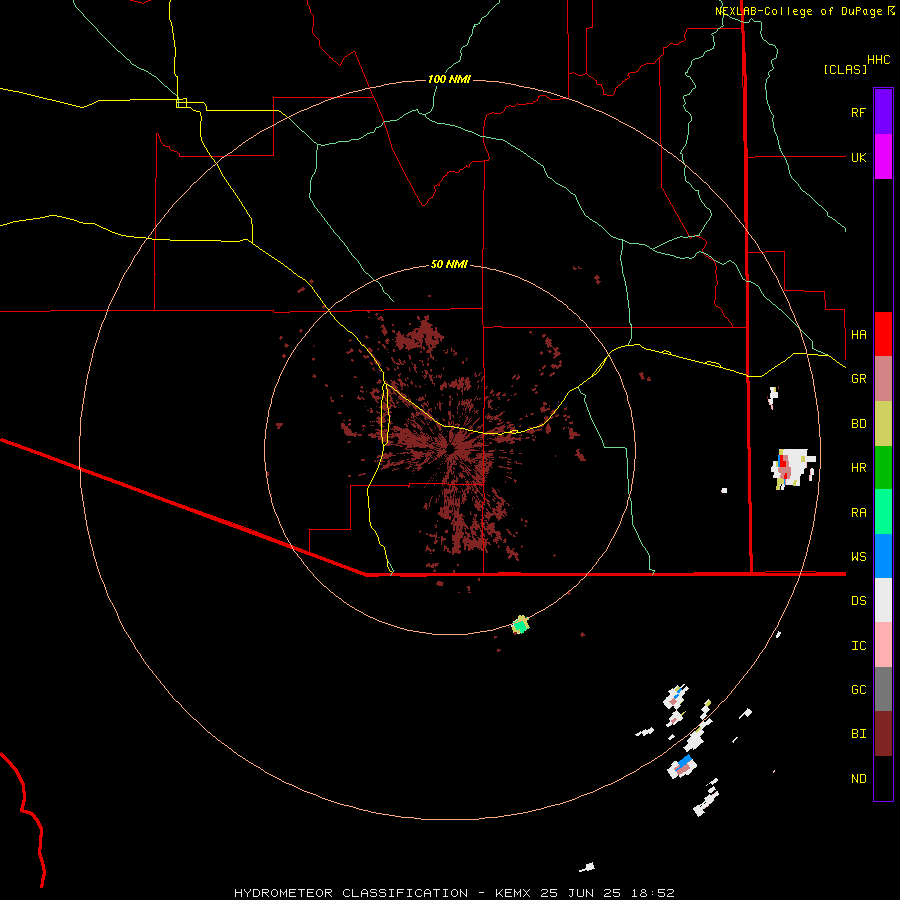Click the HHC product label
The width and height of the screenshot is (900, 900).
point(879,60)
